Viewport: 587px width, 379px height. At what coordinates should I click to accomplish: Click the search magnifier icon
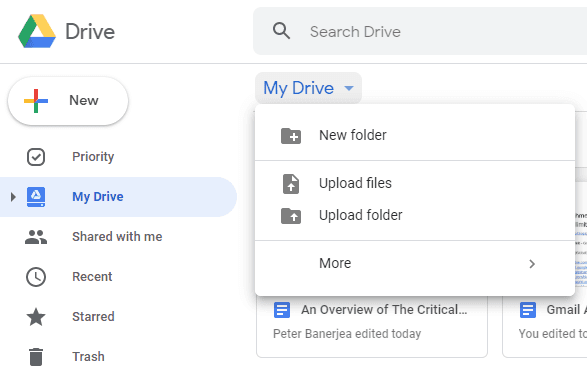pyautogui.click(x=281, y=31)
